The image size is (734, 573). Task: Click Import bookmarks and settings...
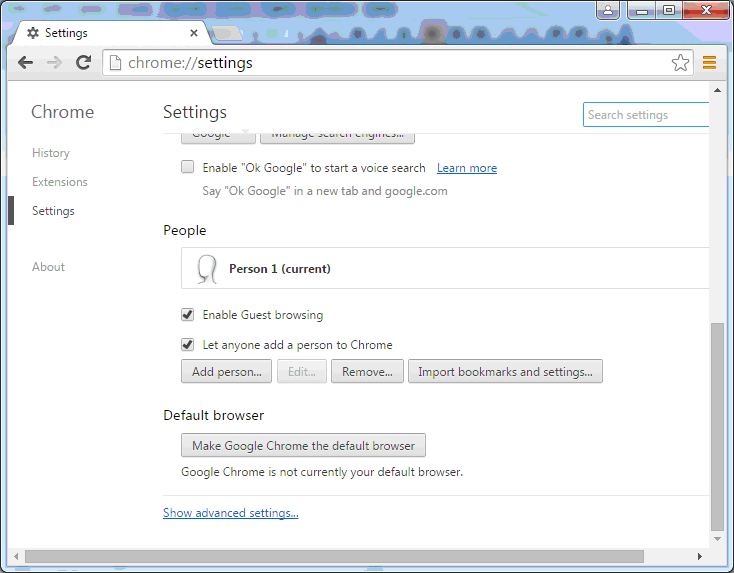pyautogui.click(x=505, y=372)
